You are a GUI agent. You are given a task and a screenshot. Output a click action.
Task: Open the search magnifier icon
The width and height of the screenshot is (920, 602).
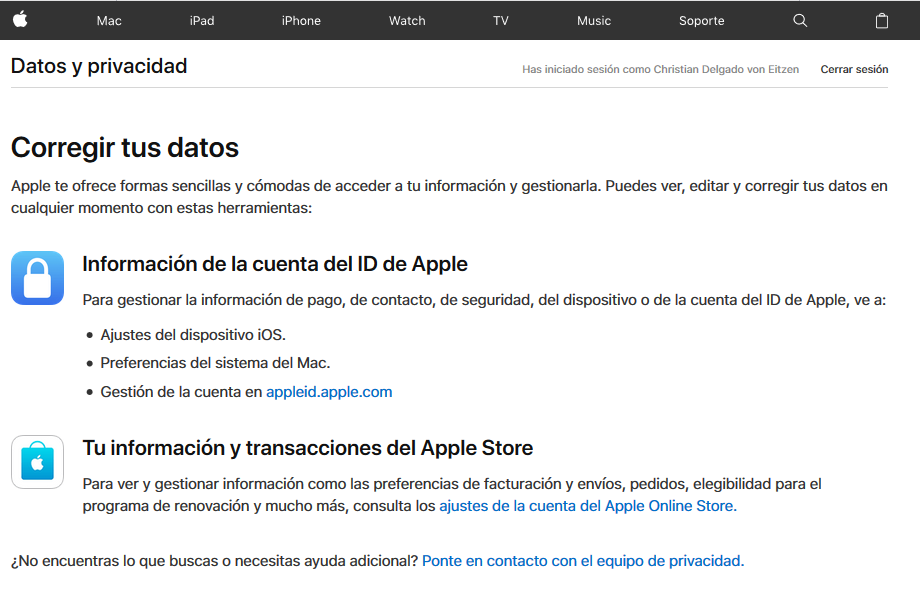point(800,21)
